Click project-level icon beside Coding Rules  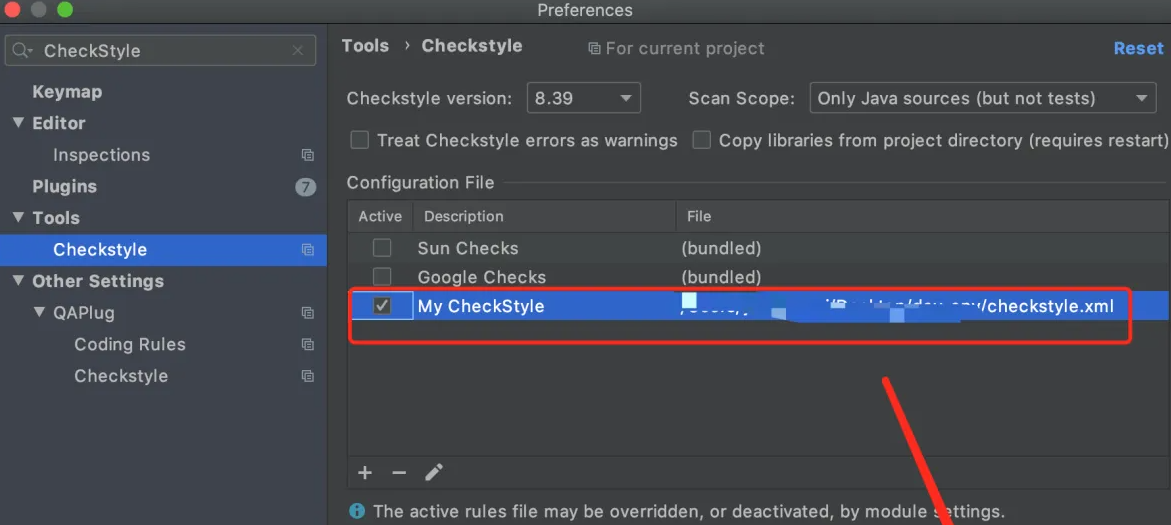[x=308, y=345]
